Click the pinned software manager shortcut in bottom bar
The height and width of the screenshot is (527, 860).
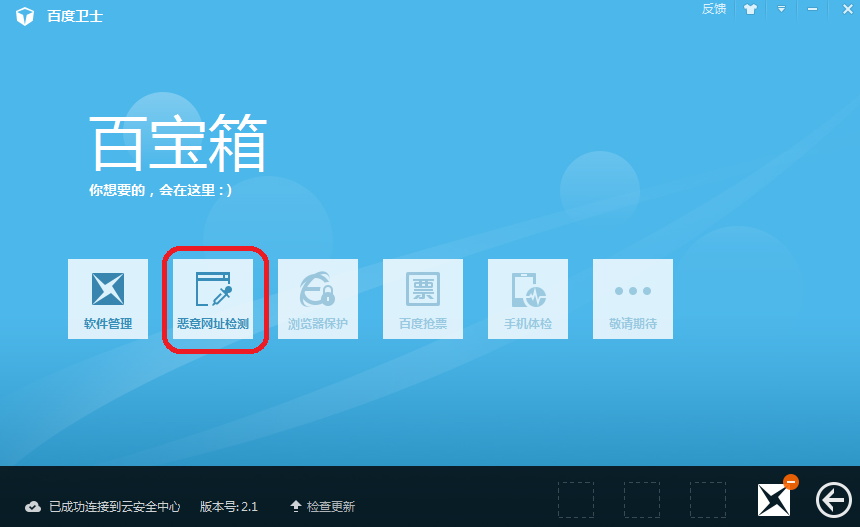pyautogui.click(x=773, y=500)
